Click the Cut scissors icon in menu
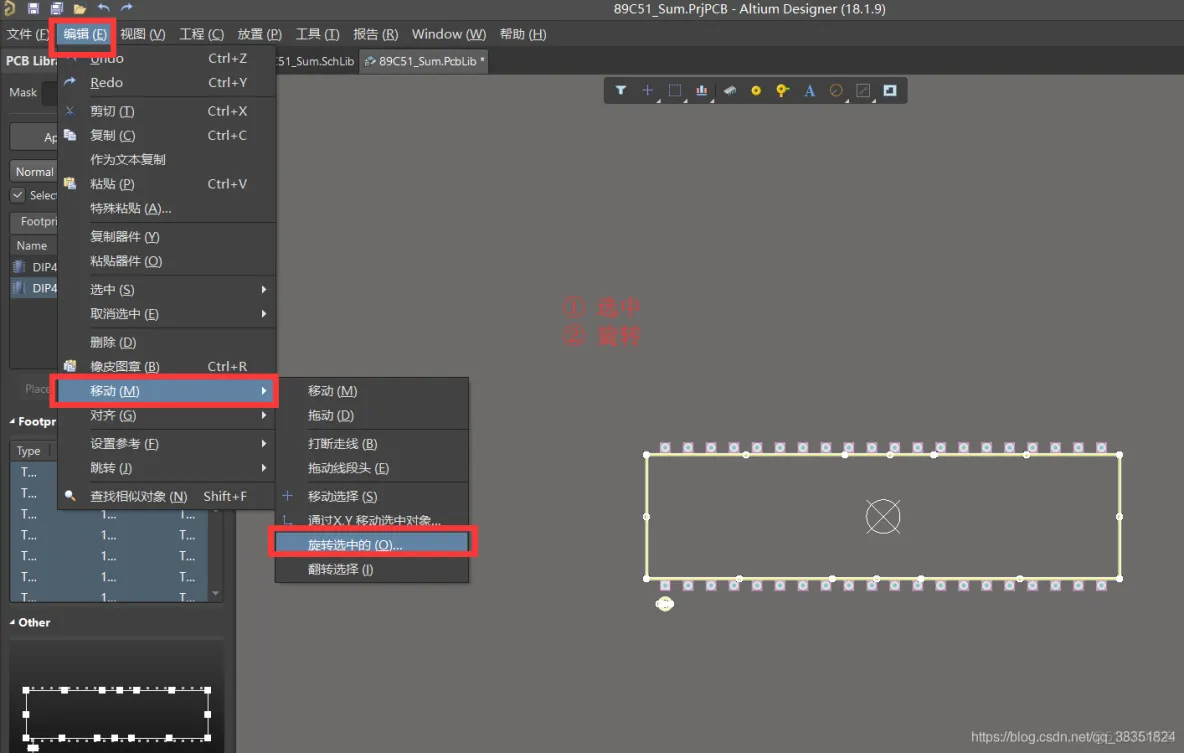The height and width of the screenshot is (753, 1184). (70, 111)
